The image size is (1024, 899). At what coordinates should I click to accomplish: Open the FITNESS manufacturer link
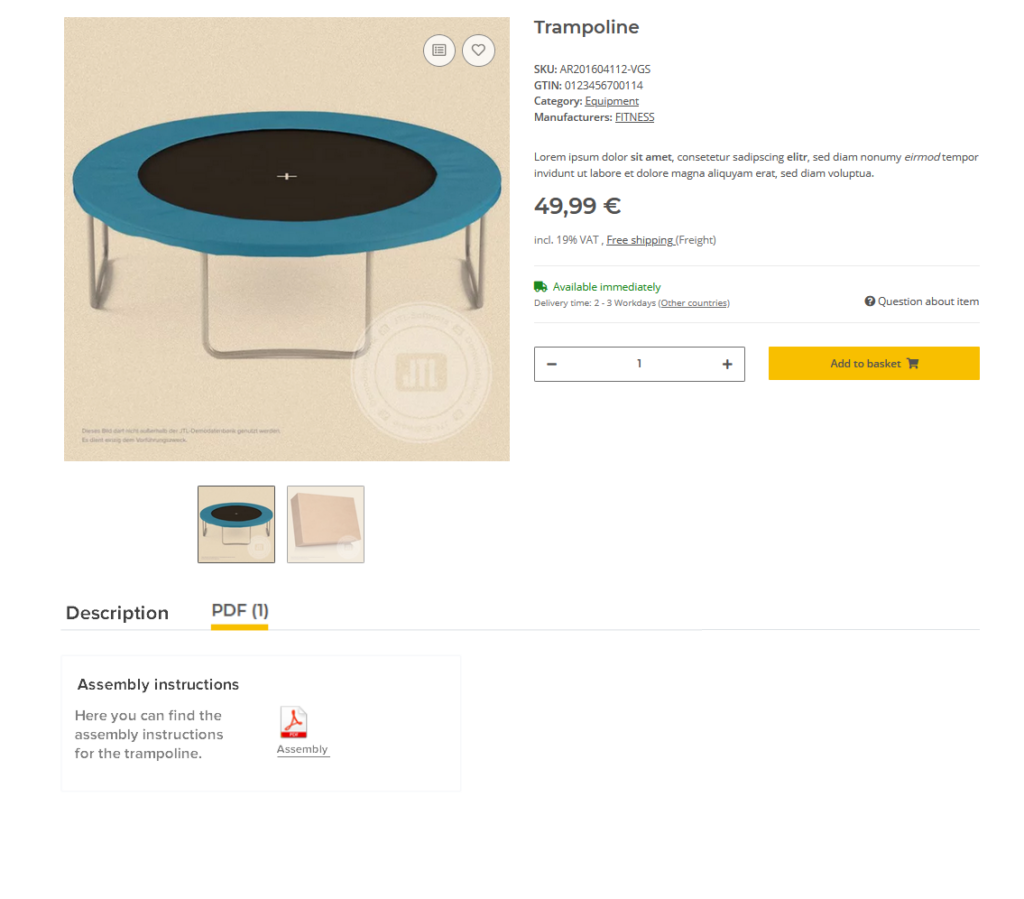click(634, 117)
